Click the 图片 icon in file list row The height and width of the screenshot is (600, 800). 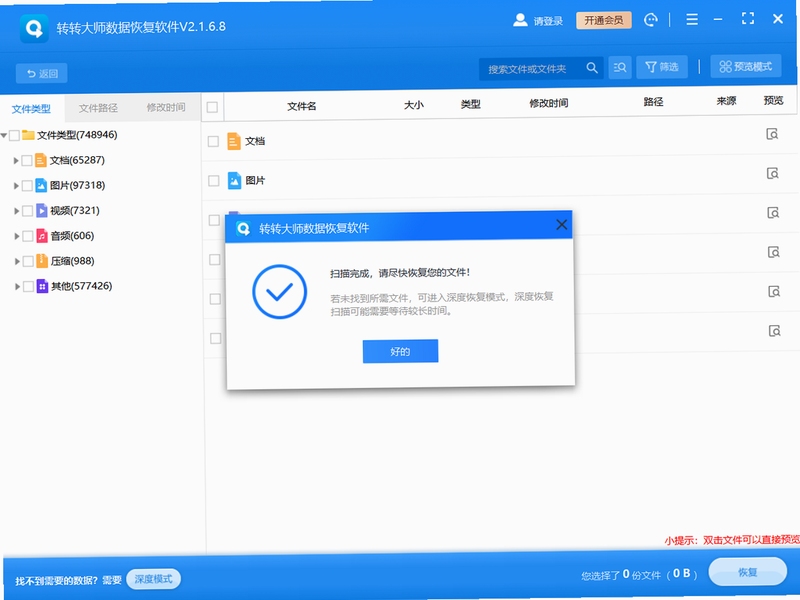pyautogui.click(x=234, y=181)
